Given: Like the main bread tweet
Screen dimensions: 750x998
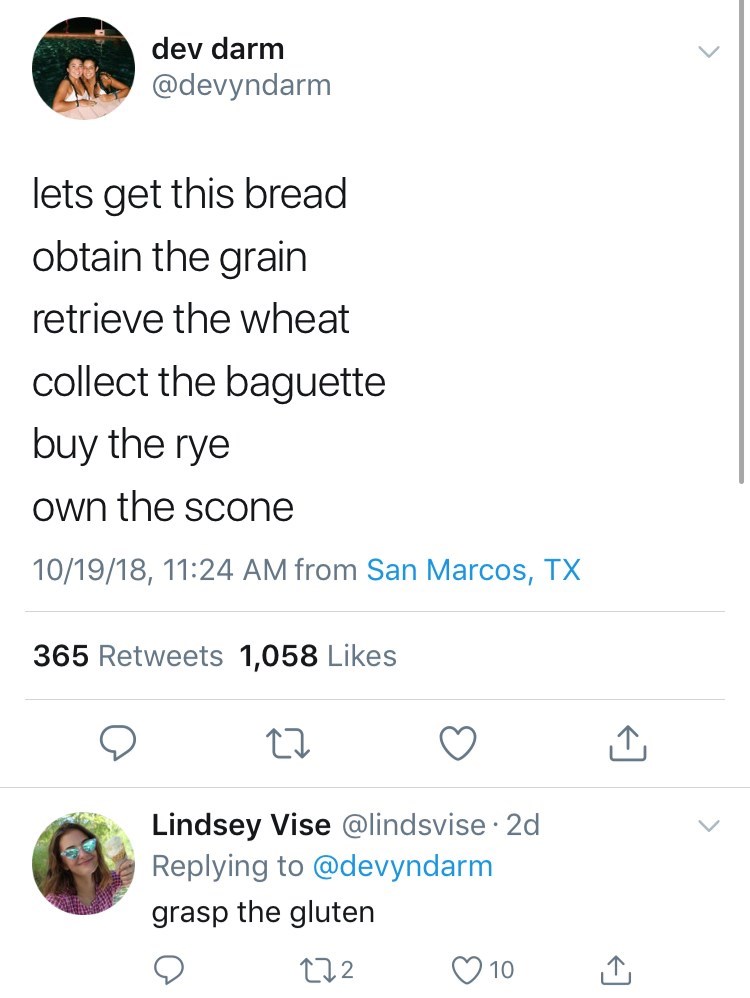Looking at the screenshot, I should 458,742.
